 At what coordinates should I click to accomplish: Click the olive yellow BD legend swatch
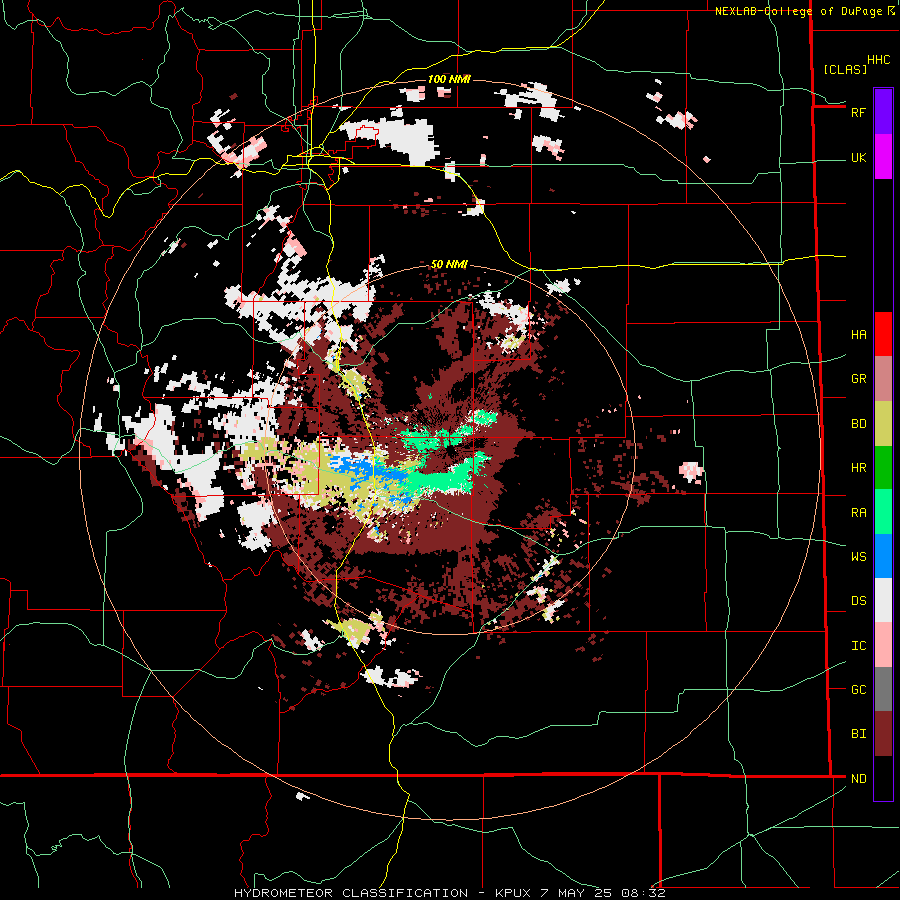coord(883,424)
